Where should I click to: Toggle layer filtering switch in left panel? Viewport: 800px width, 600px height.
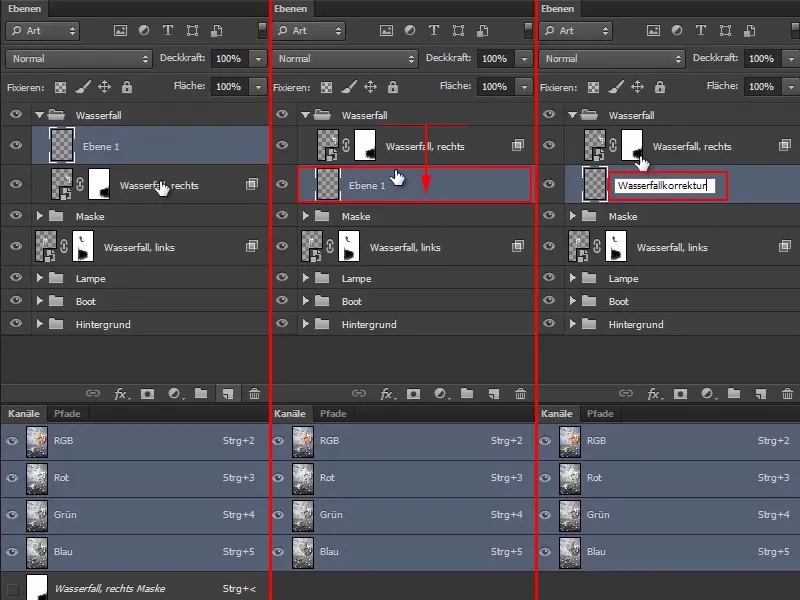click(262, 31)
